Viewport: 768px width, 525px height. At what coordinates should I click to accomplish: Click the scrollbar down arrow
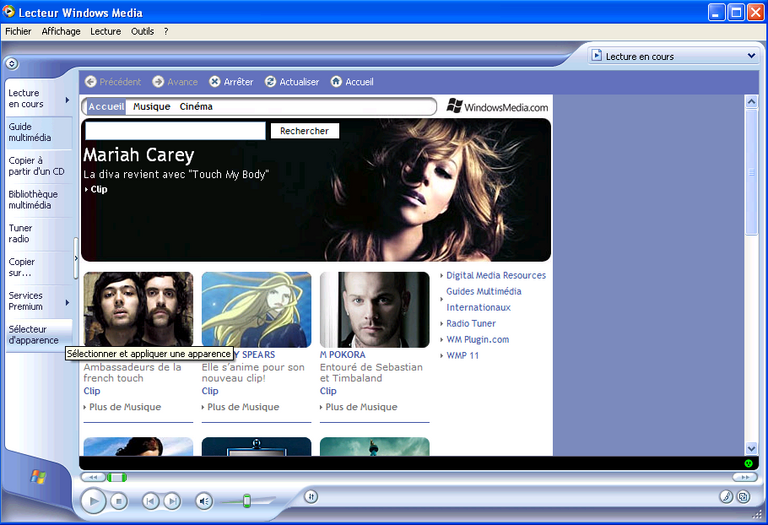[x=751, y=448]
